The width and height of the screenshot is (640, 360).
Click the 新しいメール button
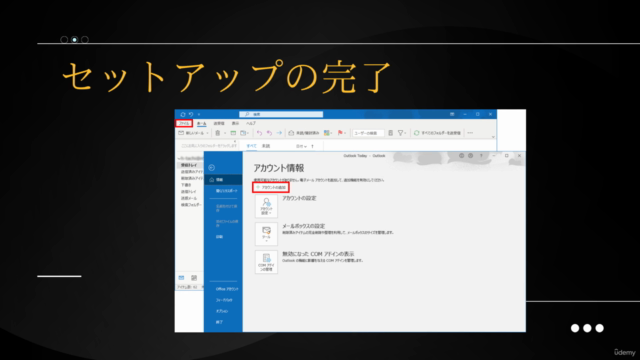point(191,133)
